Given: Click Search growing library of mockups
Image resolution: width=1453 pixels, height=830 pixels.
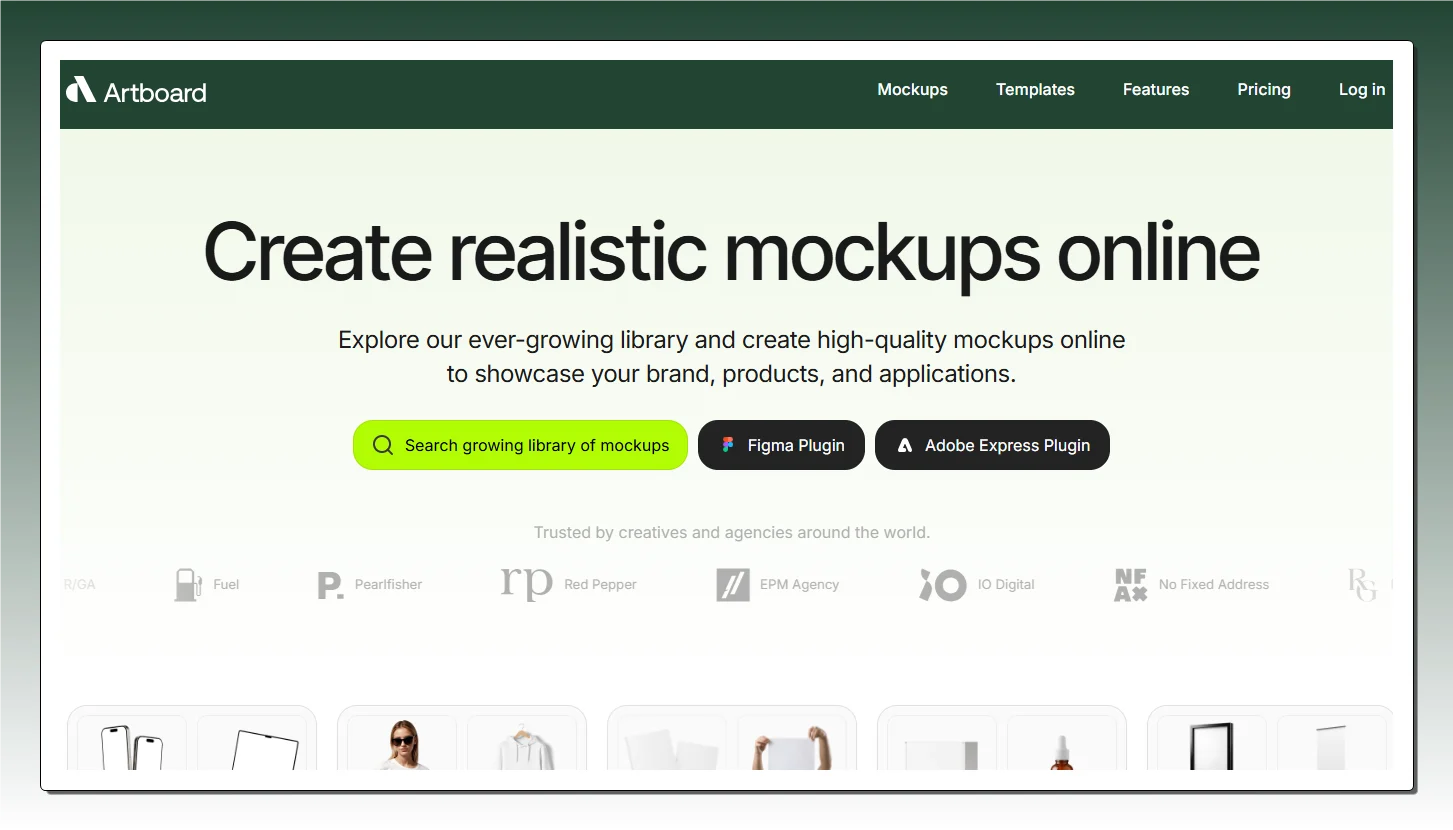Looking at the screenshot, I should [536, 445].
